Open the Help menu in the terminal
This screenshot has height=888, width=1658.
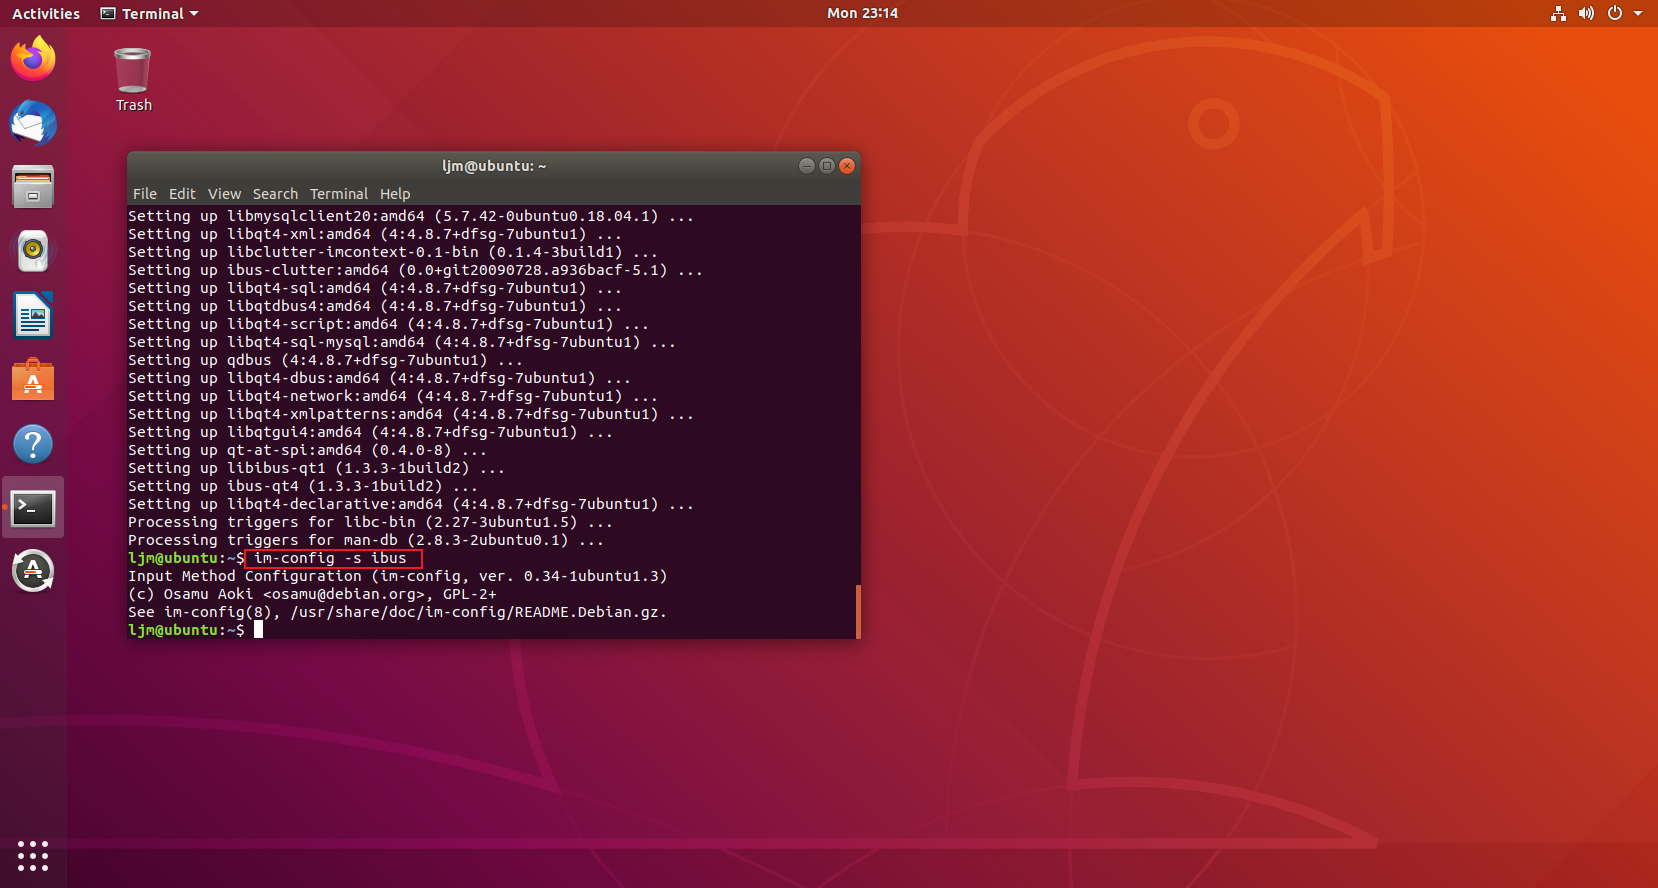click(x=395, y=194)
